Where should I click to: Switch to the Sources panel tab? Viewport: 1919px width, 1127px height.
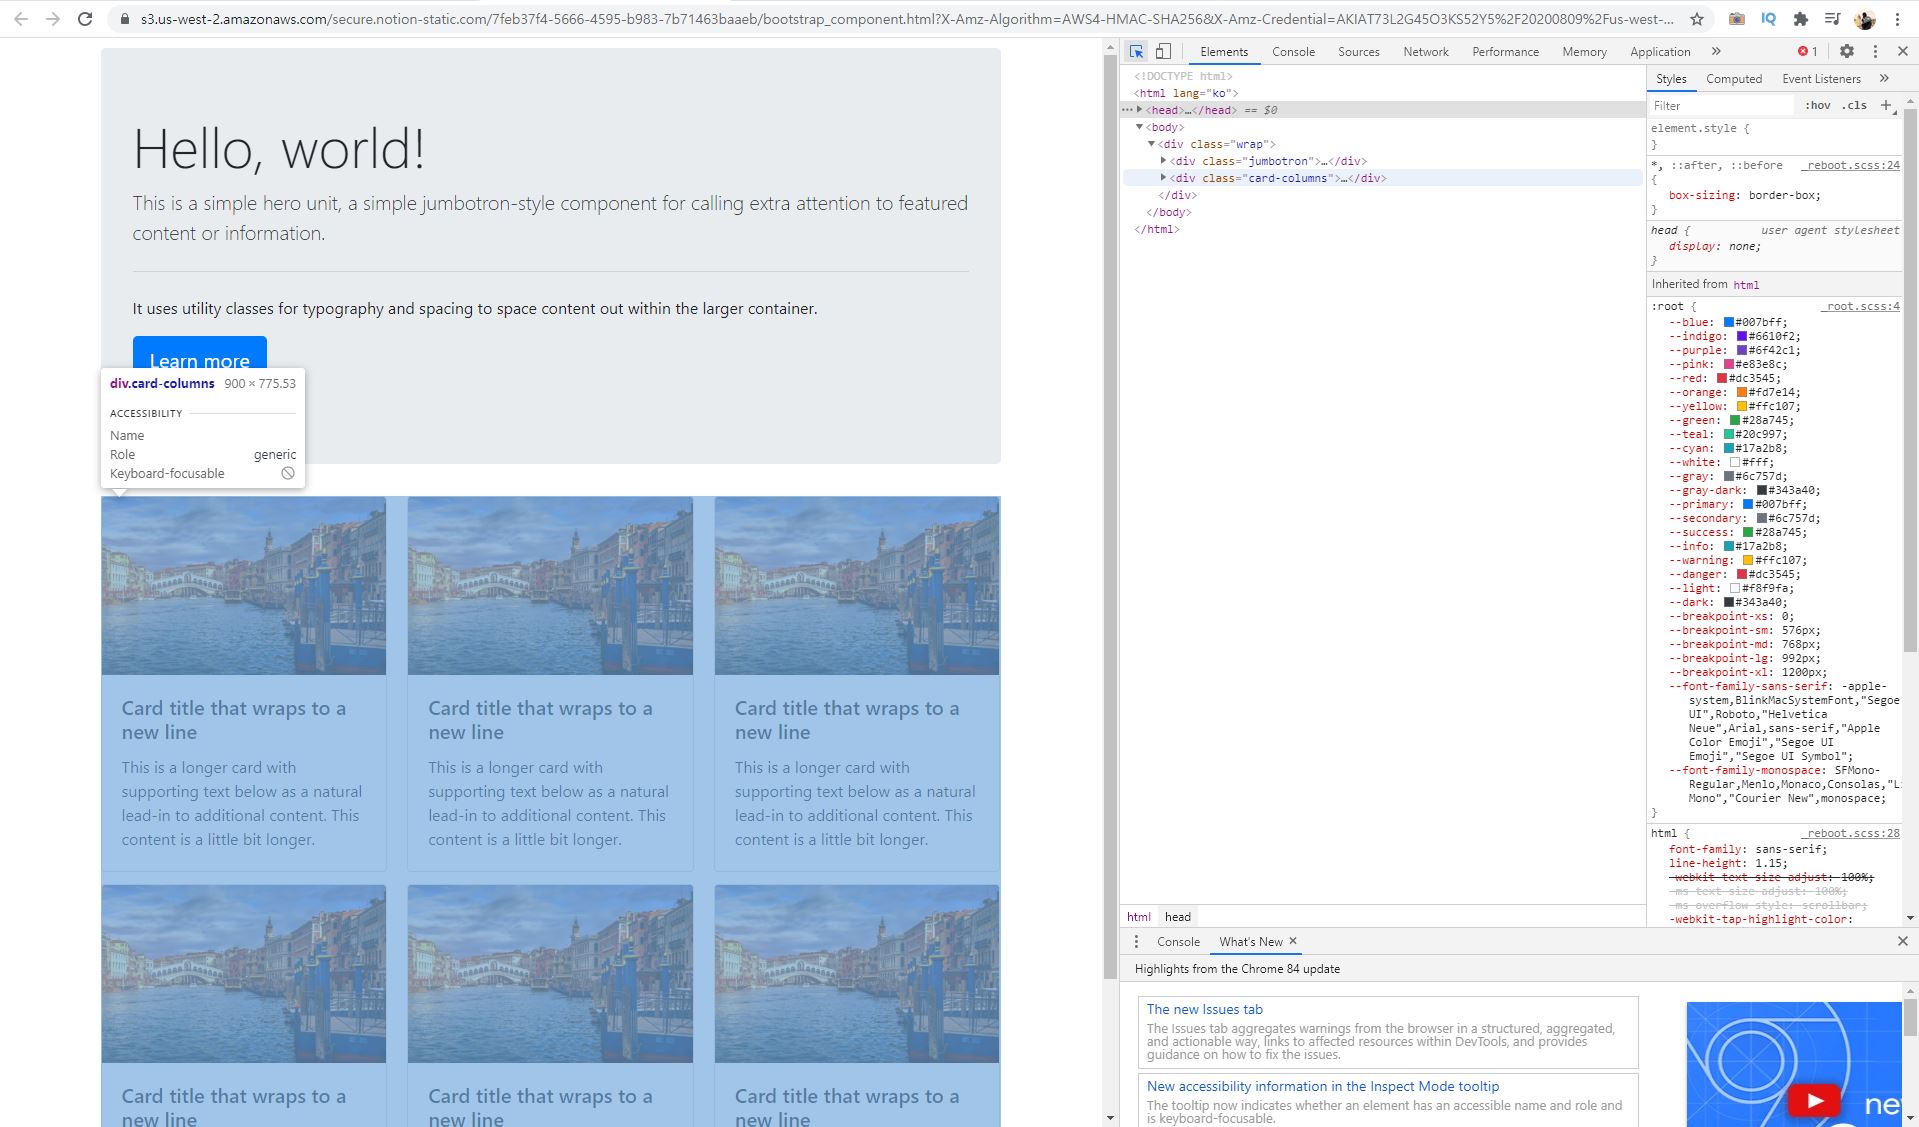(1358, 51)
